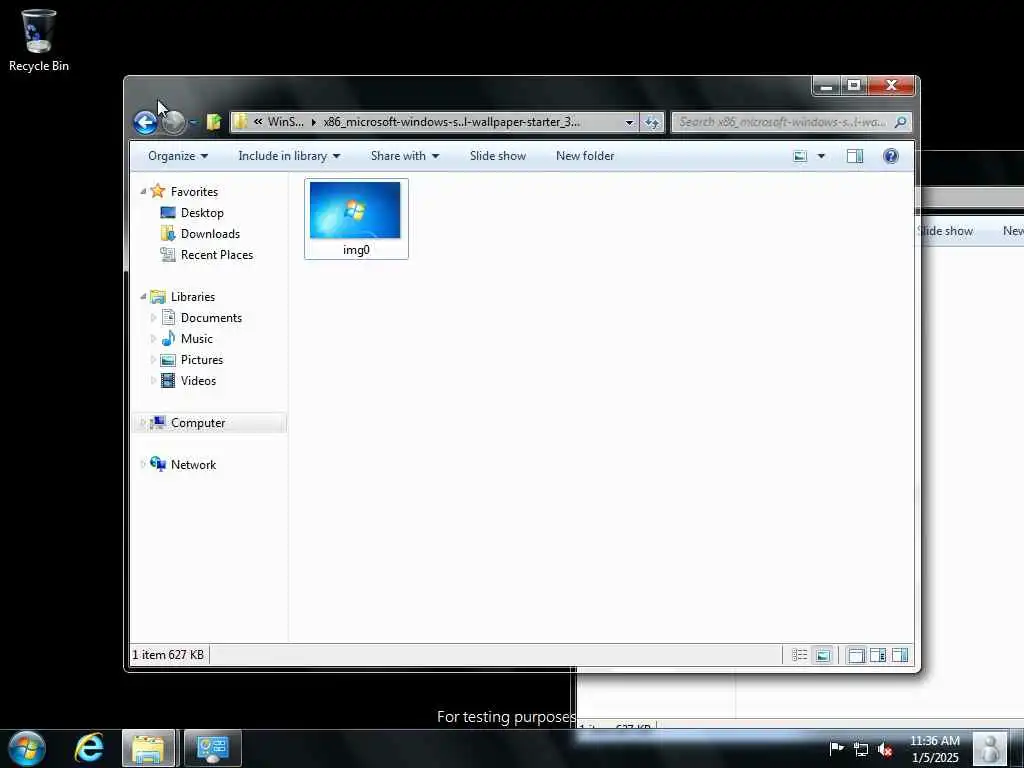Viewport: 1024px width, 768px height.
Task: Toggle middle pane layout icon in status bar
Action: coord(878,655)
